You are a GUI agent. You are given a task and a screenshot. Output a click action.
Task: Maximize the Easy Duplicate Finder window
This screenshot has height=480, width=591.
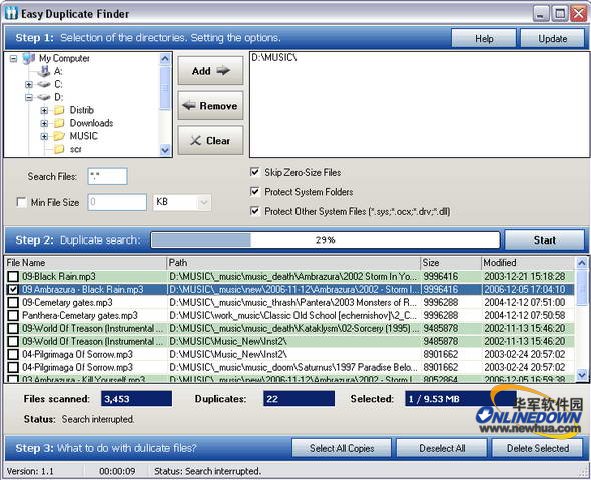coord(560,14)
